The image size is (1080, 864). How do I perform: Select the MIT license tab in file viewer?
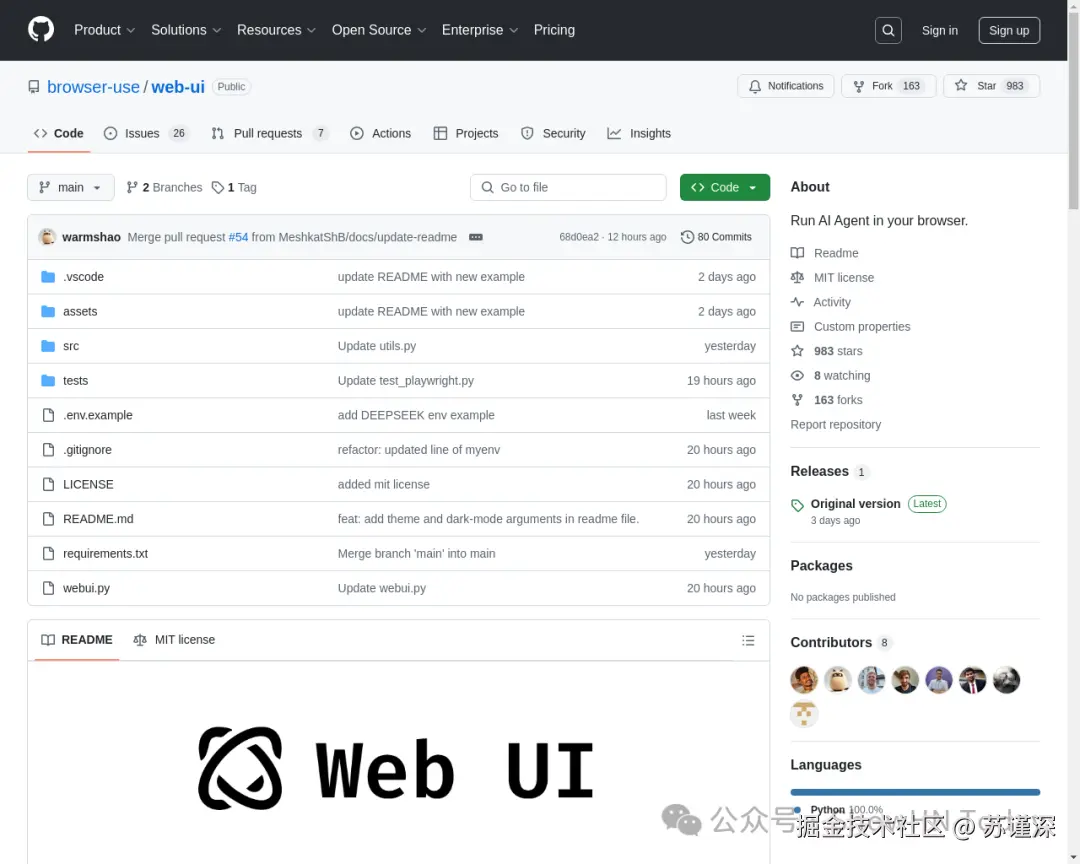pyautogui.click(x=174, y=640)
